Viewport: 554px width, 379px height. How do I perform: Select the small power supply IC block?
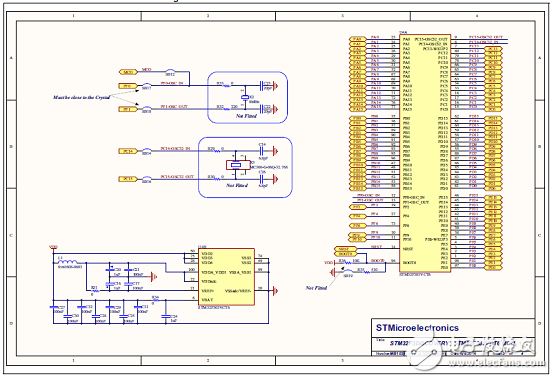pos(226,277)
